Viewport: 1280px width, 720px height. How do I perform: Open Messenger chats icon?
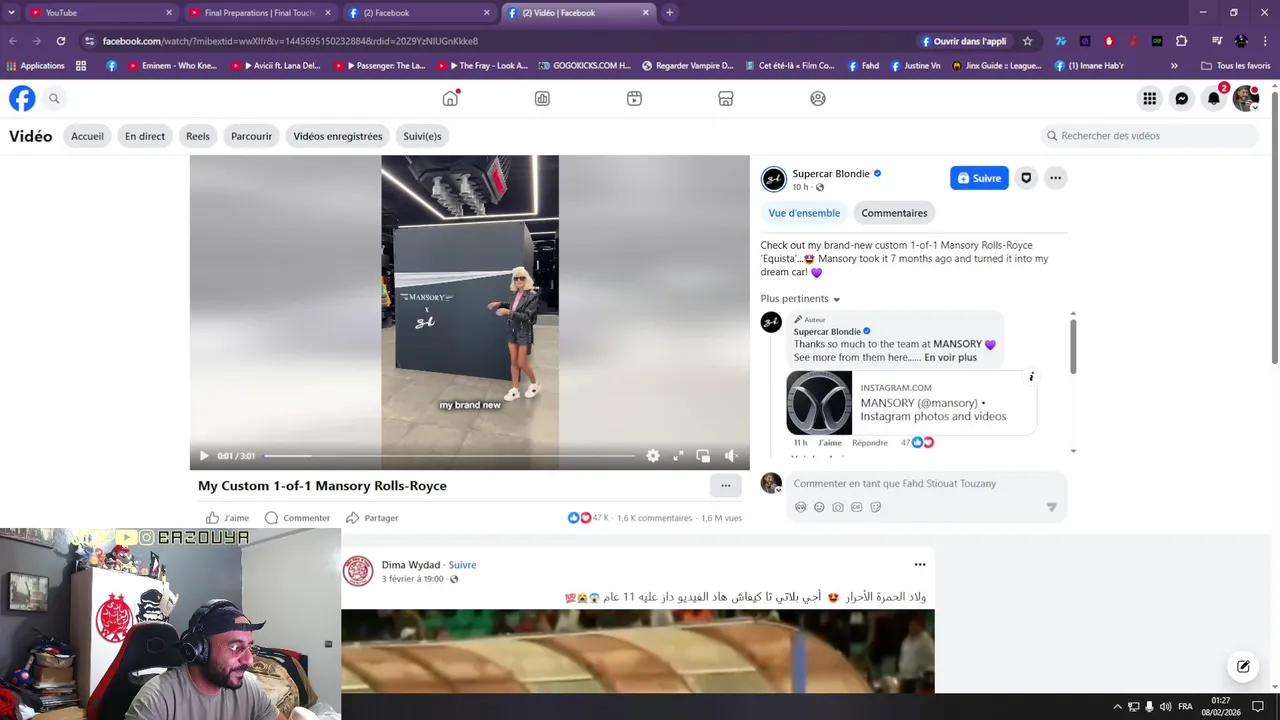[1182, 98]
